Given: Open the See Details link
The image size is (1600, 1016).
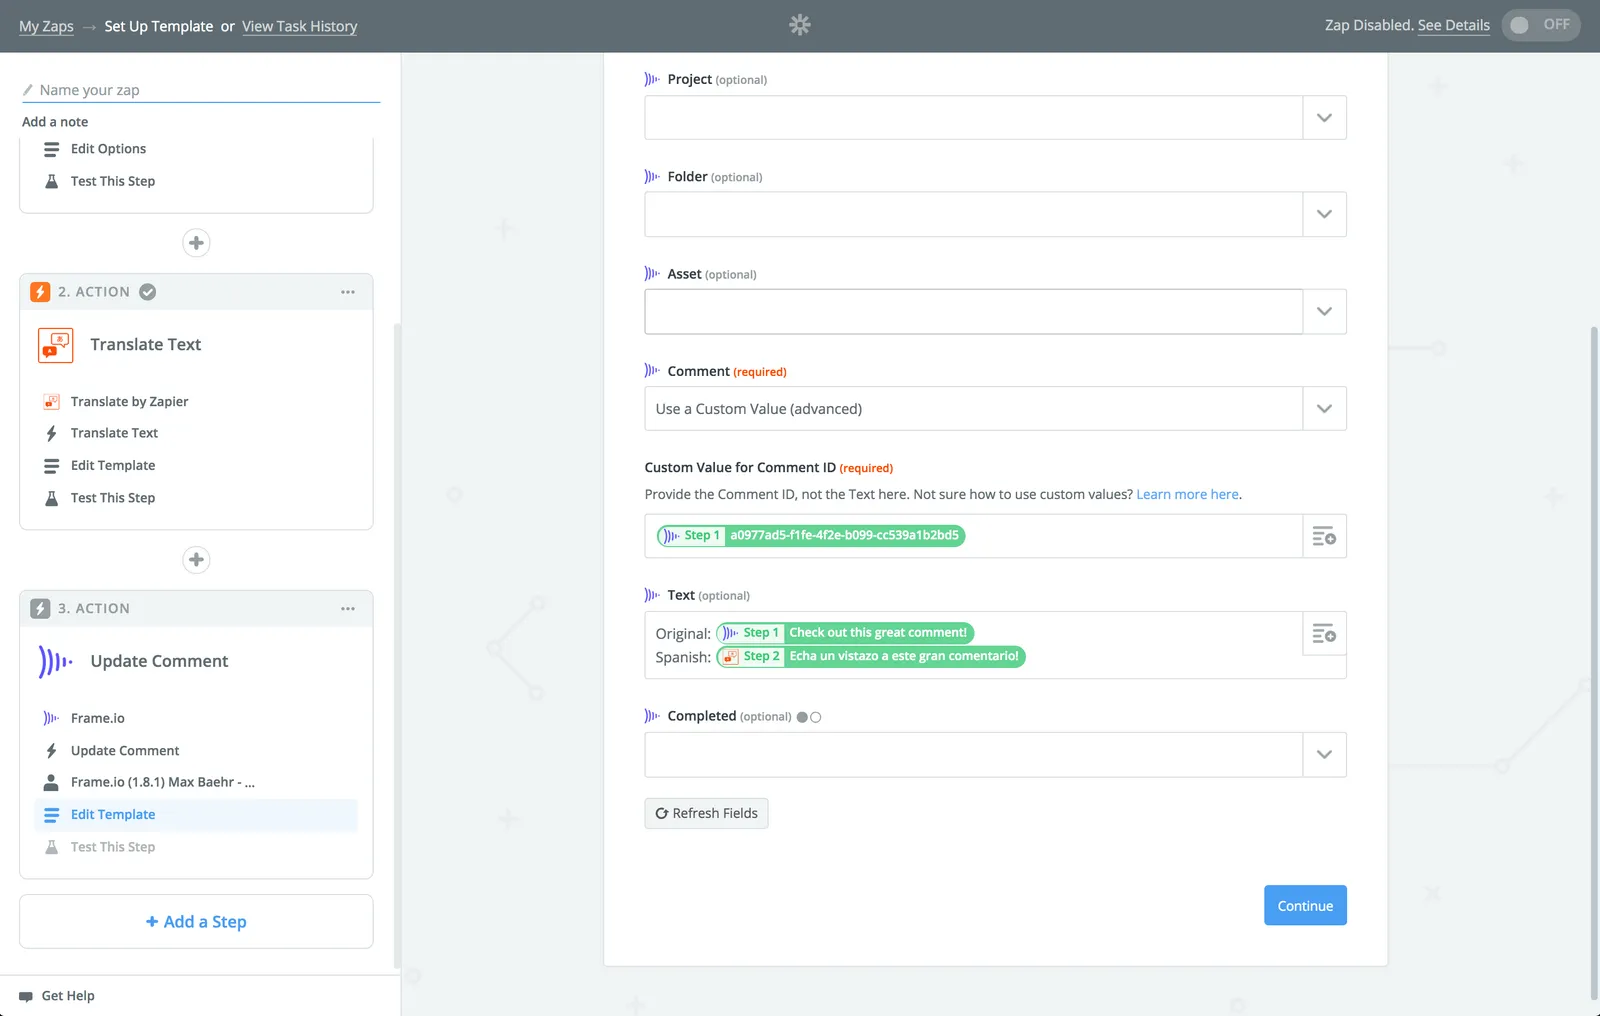Looking at the screenshot, I should [1453, 25].
